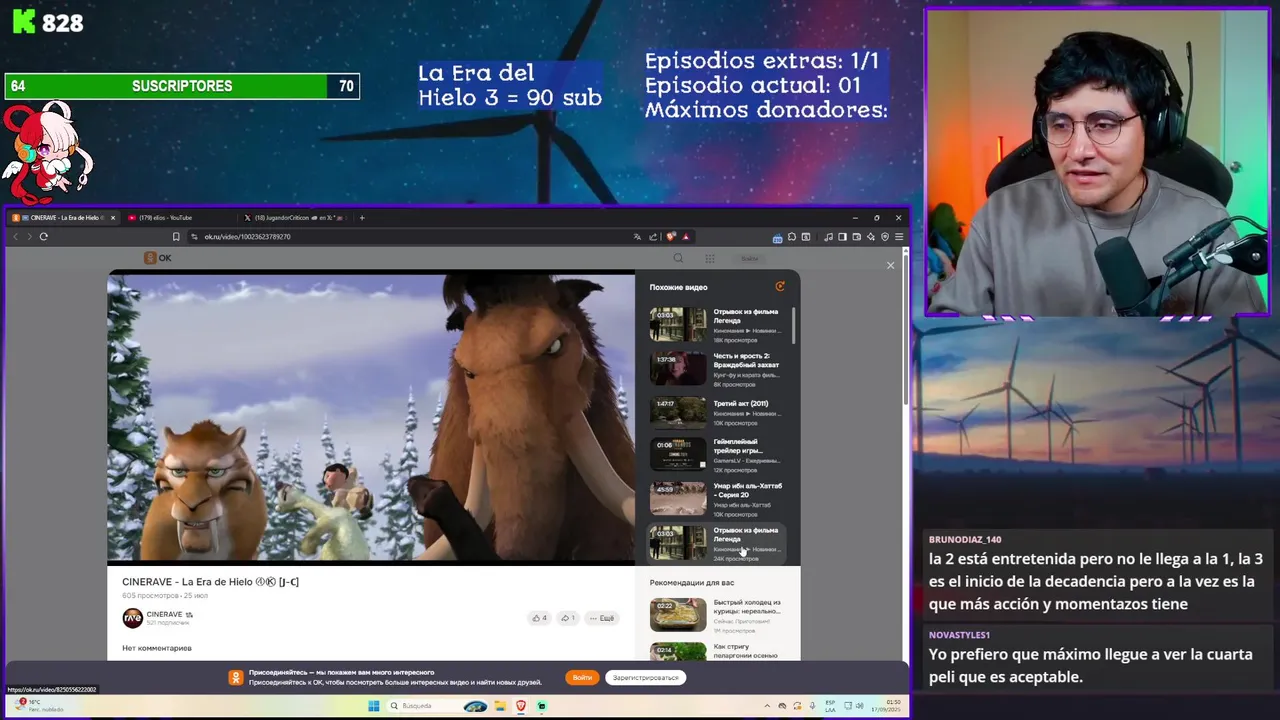This screenshot has width=1280, height=720.
Task: Click the share icon in address bar
Action: pyautogui.click(x=653, y=237)
